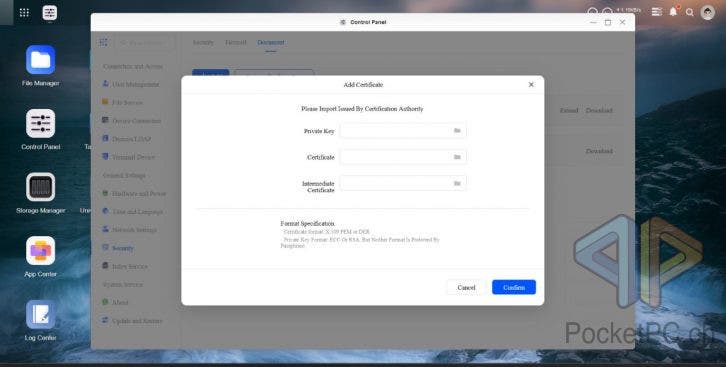This screenshot has height=367, width=726.
Task: Switch to the Security tab
Action: click(x=203, y=43)
